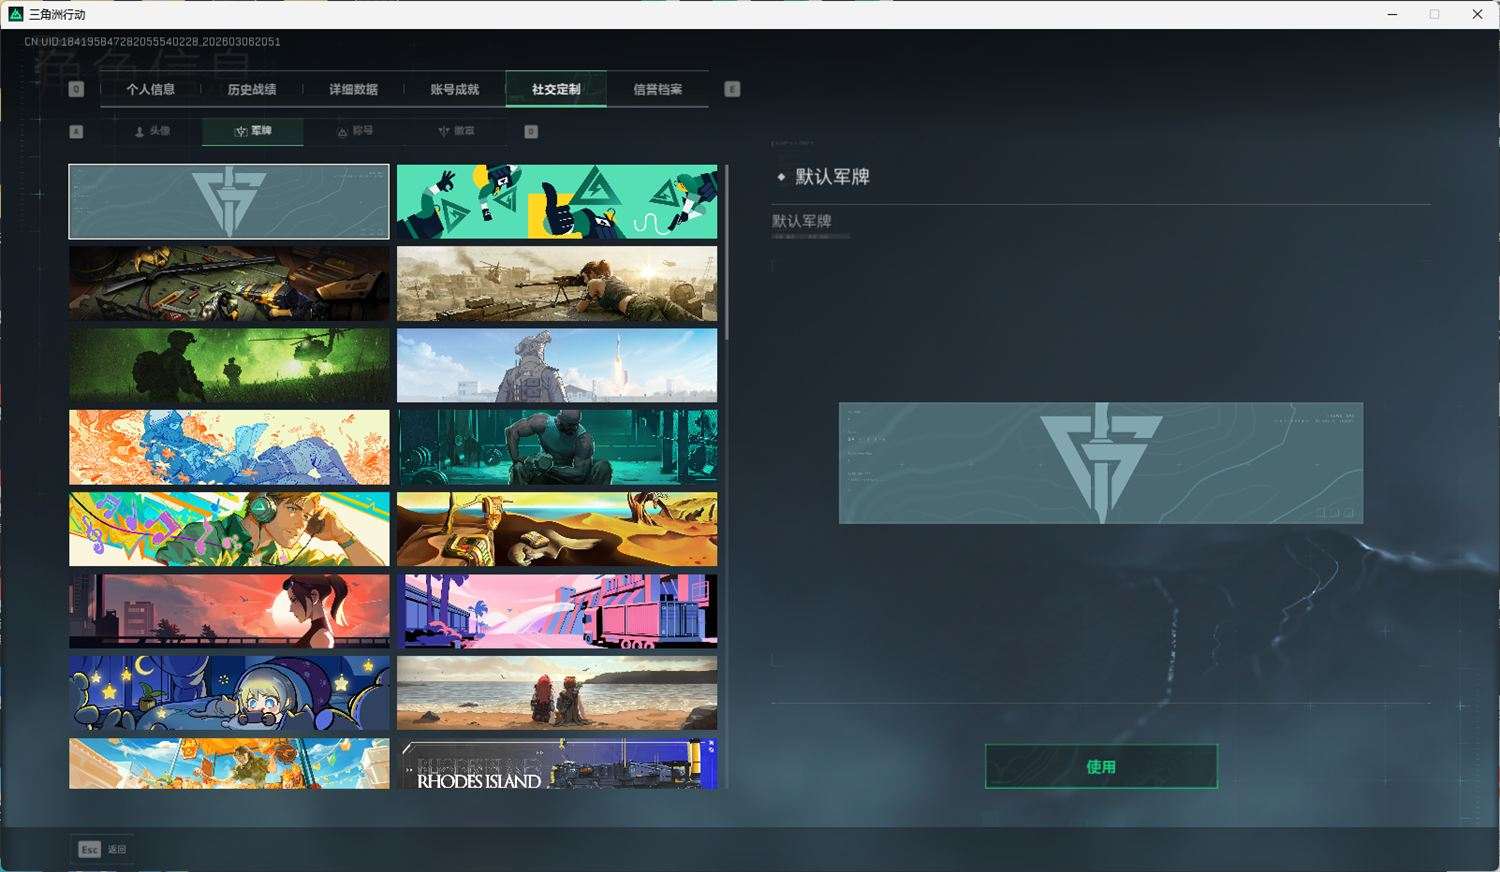1500x872 pixels.
Task: Select the orange and blue abstract dog tag
Action: pos(229,447)
